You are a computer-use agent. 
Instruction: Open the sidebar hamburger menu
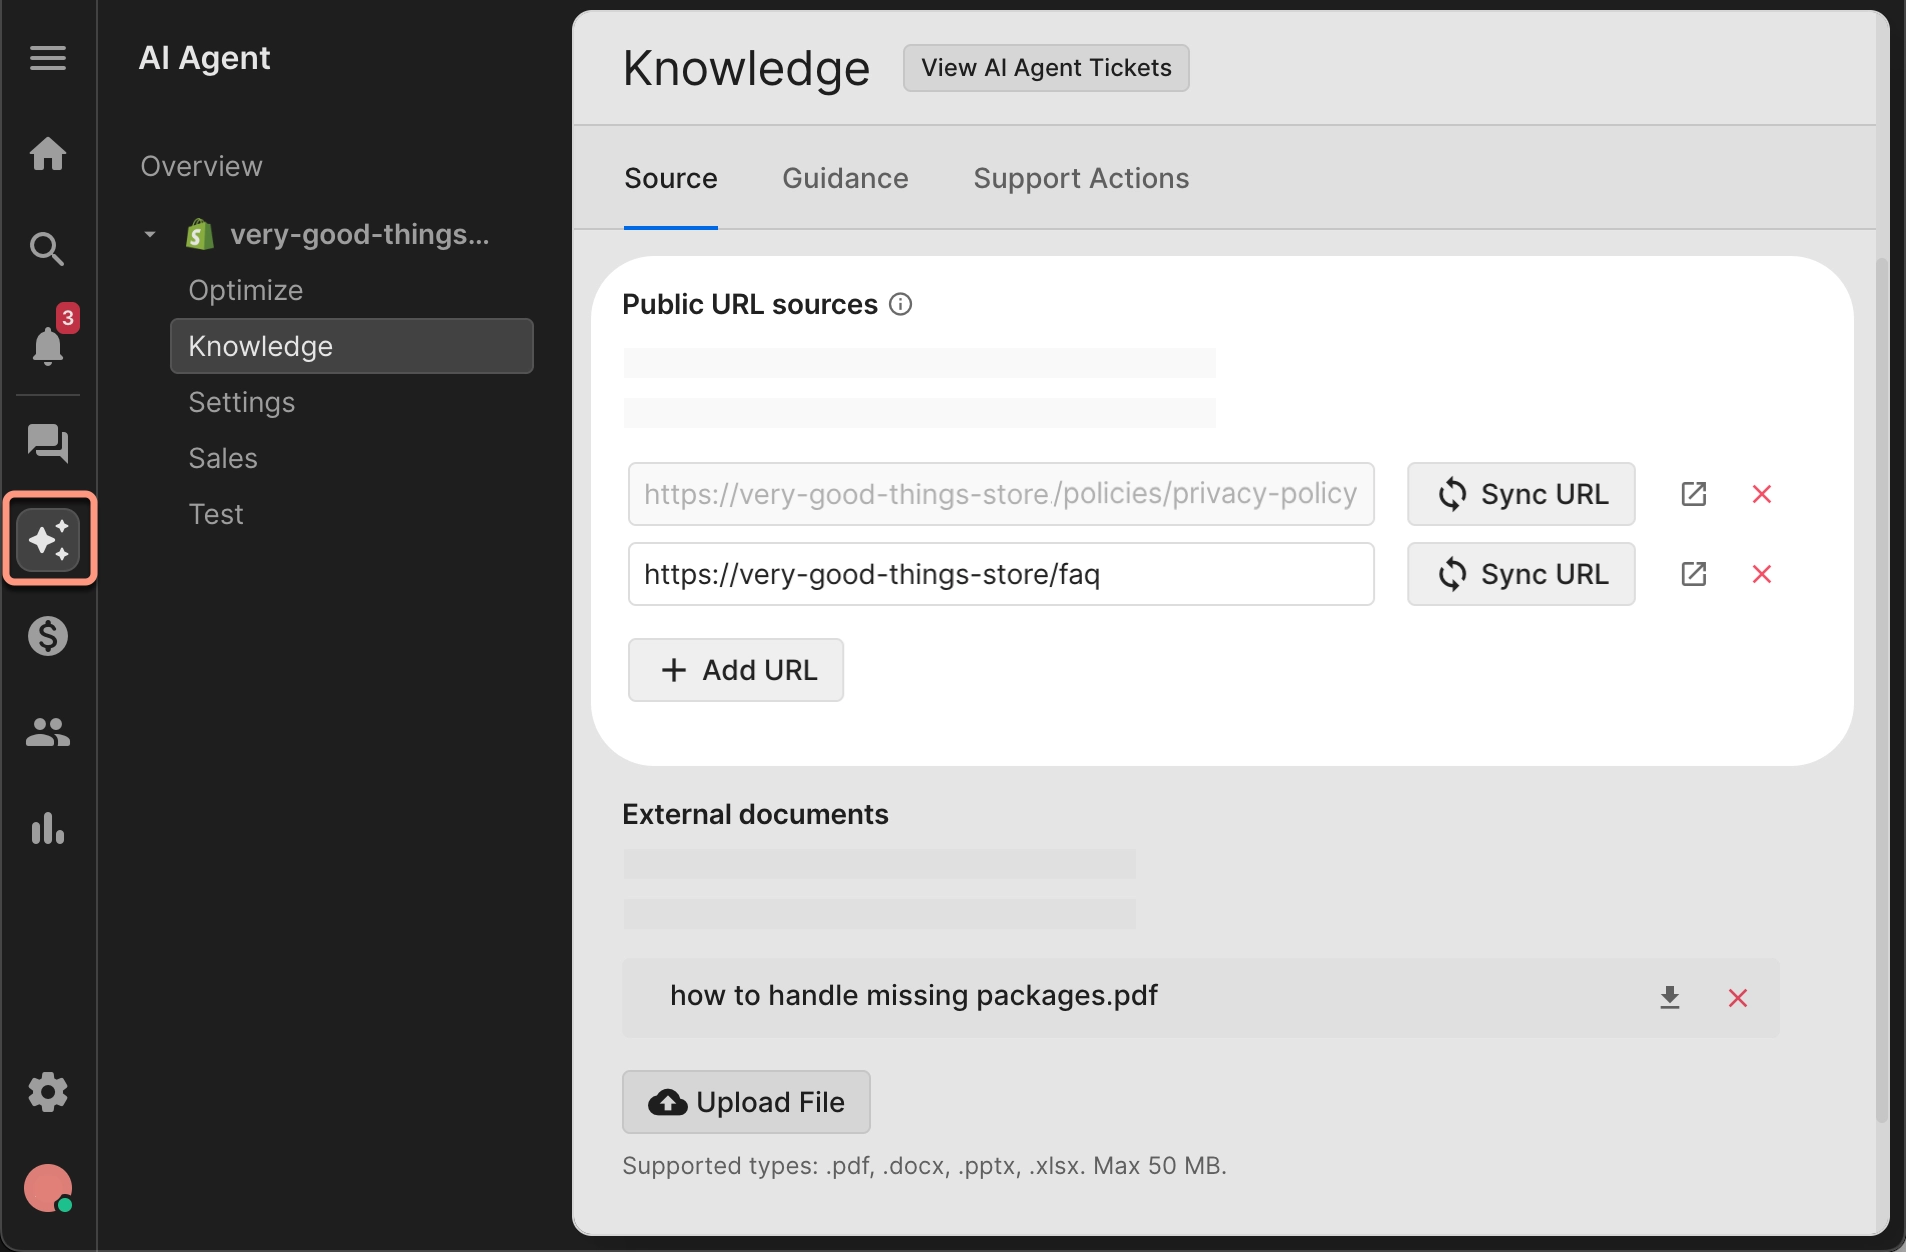[x=47, y=57]
